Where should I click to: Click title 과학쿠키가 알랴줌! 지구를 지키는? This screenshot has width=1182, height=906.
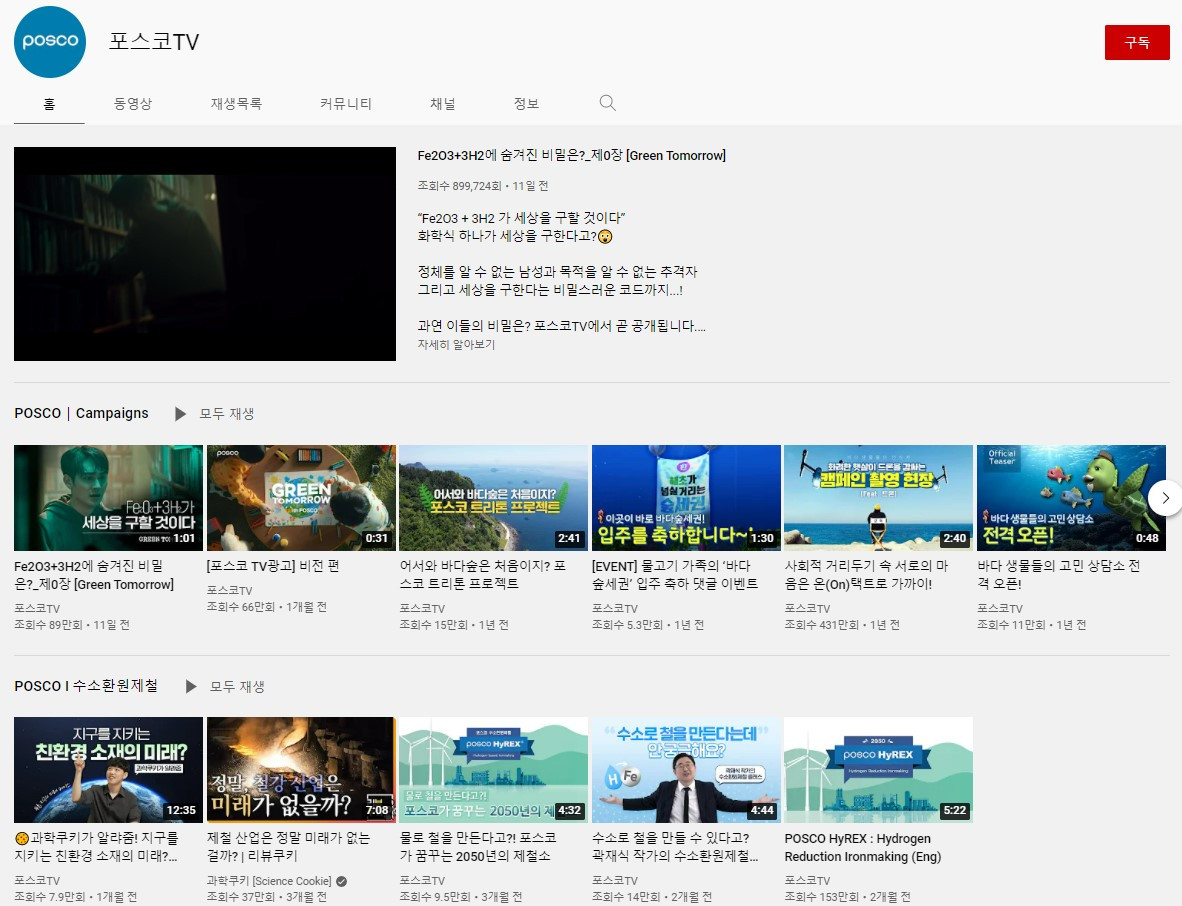tap(96, 846)
